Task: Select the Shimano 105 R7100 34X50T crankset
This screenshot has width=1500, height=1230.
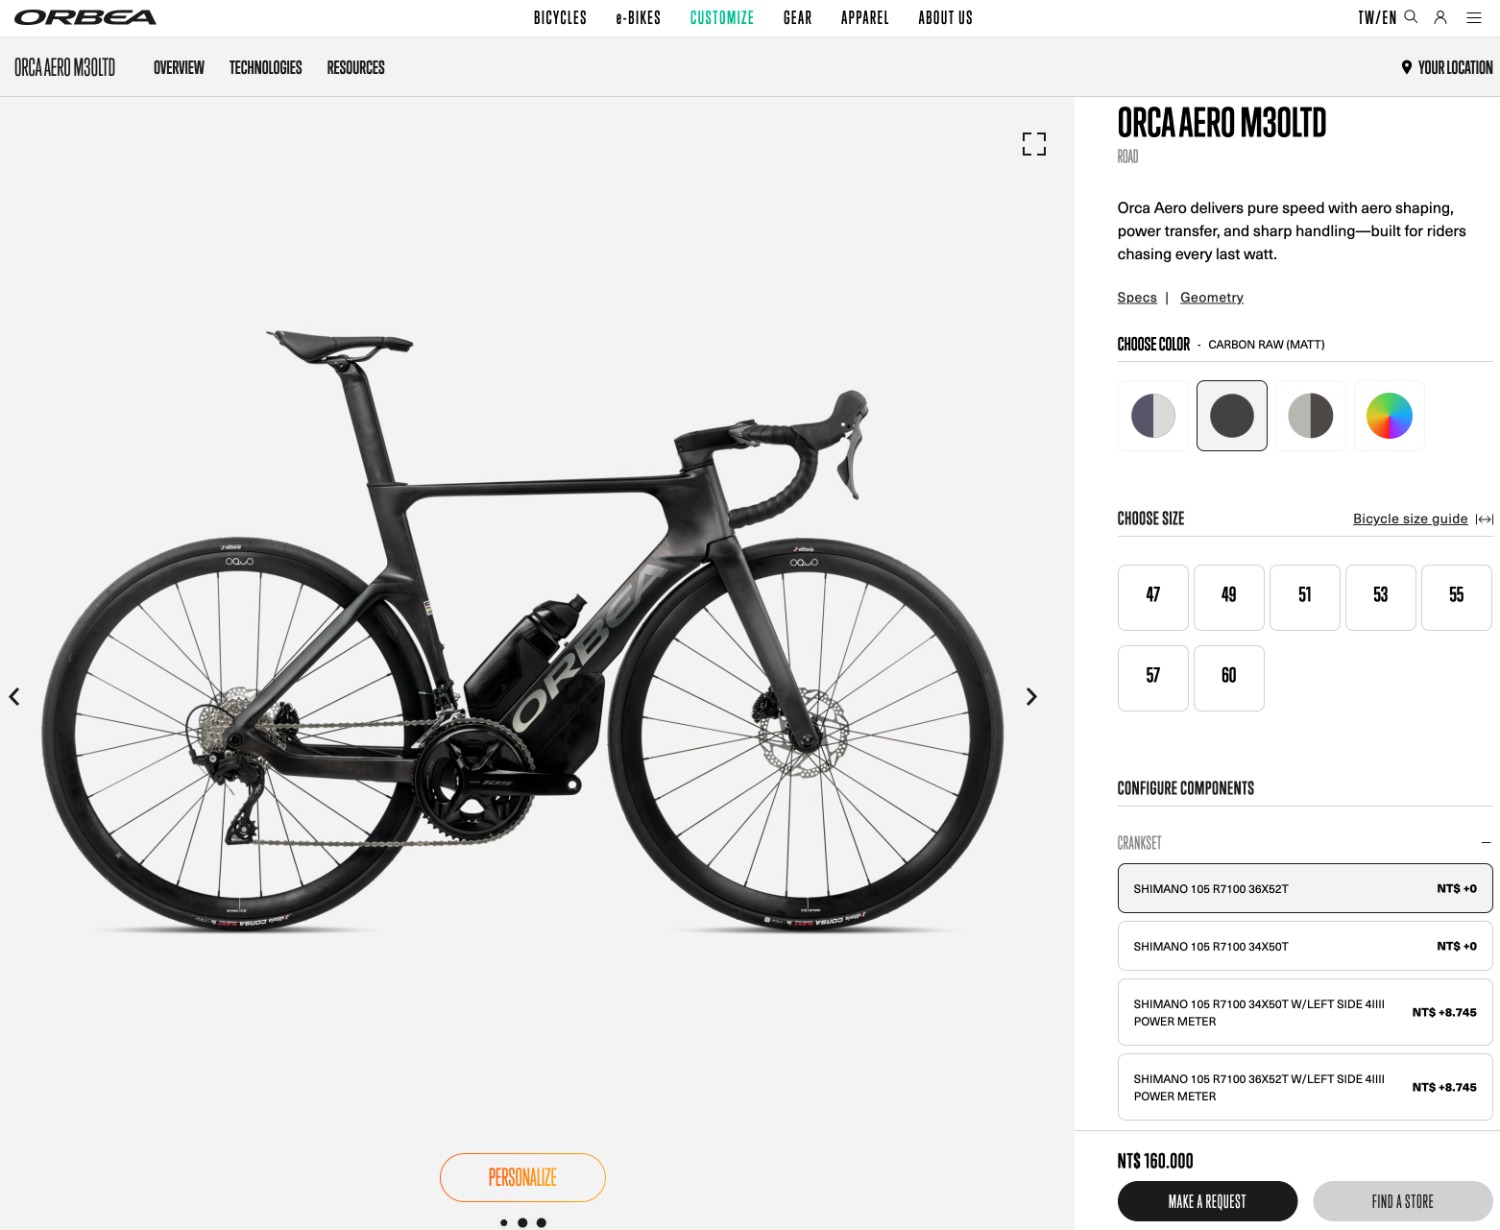Action: (x=1304, y=946)
